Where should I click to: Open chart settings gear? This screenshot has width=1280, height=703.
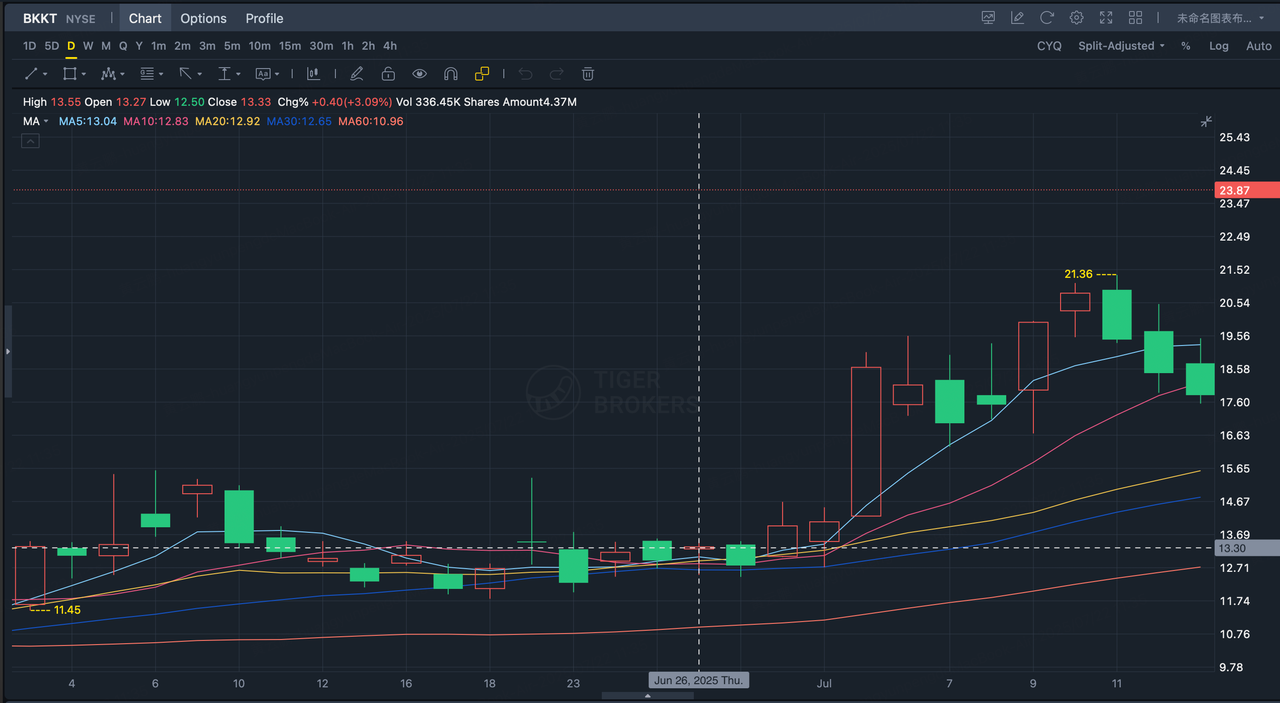1076,17
